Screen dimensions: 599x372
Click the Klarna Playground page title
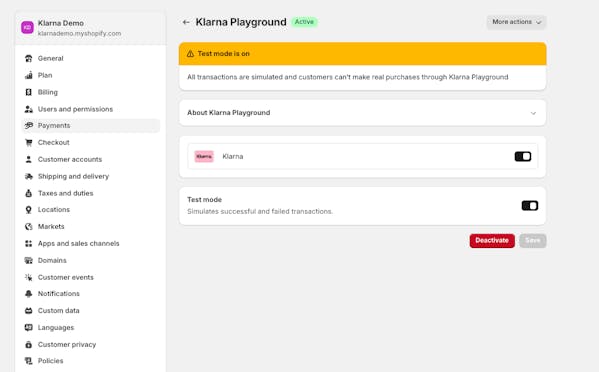point(241,22)
